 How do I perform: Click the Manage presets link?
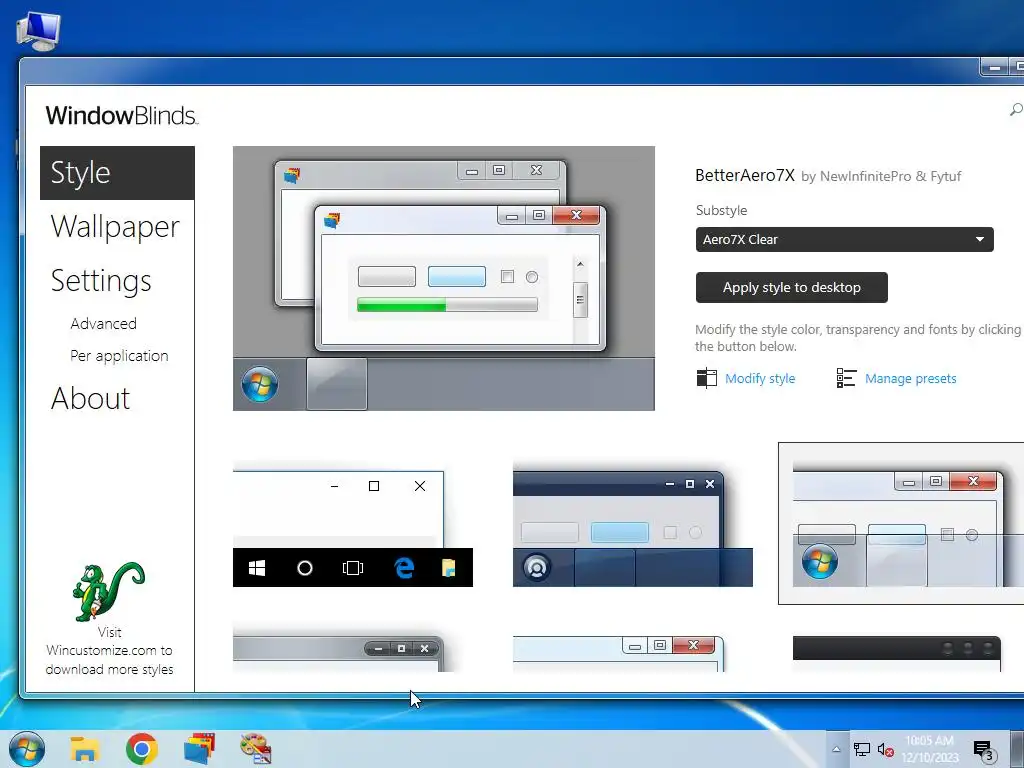pyautogui.click(x=910, y=379)
